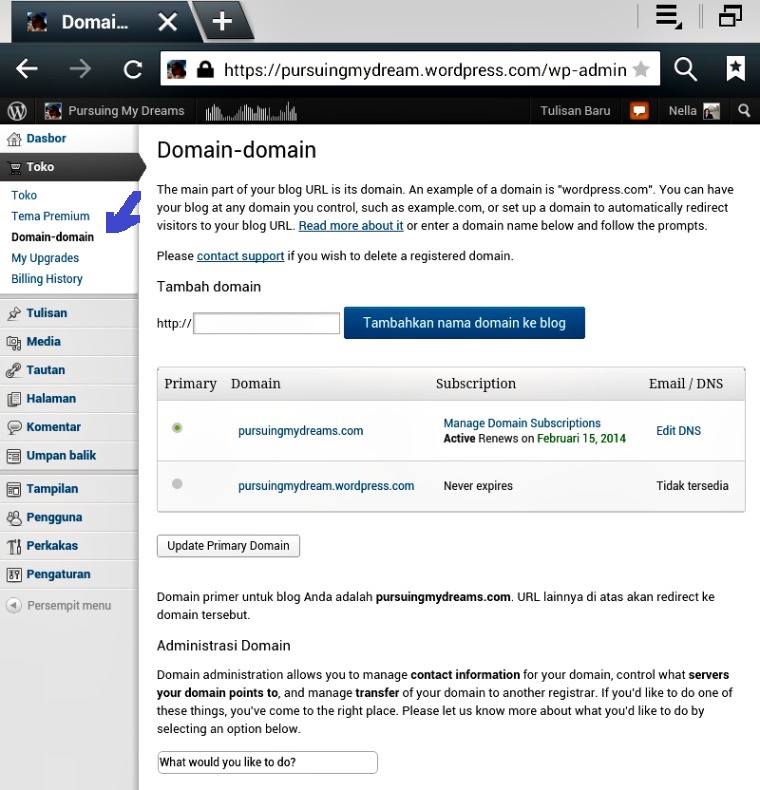The width and height of the screenshot is (760, 790).
Task: Select pursuingmydream.wordpress.com primary radio button
Action: (x=177, y=484)
